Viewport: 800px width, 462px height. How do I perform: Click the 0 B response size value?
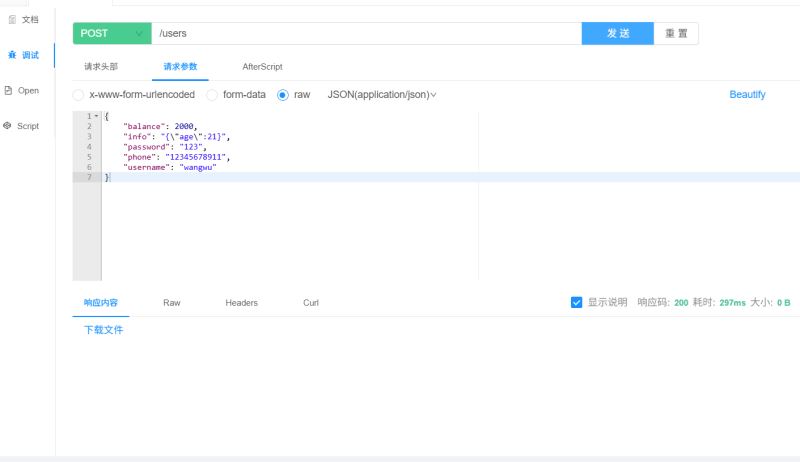(x=784, y=302)
